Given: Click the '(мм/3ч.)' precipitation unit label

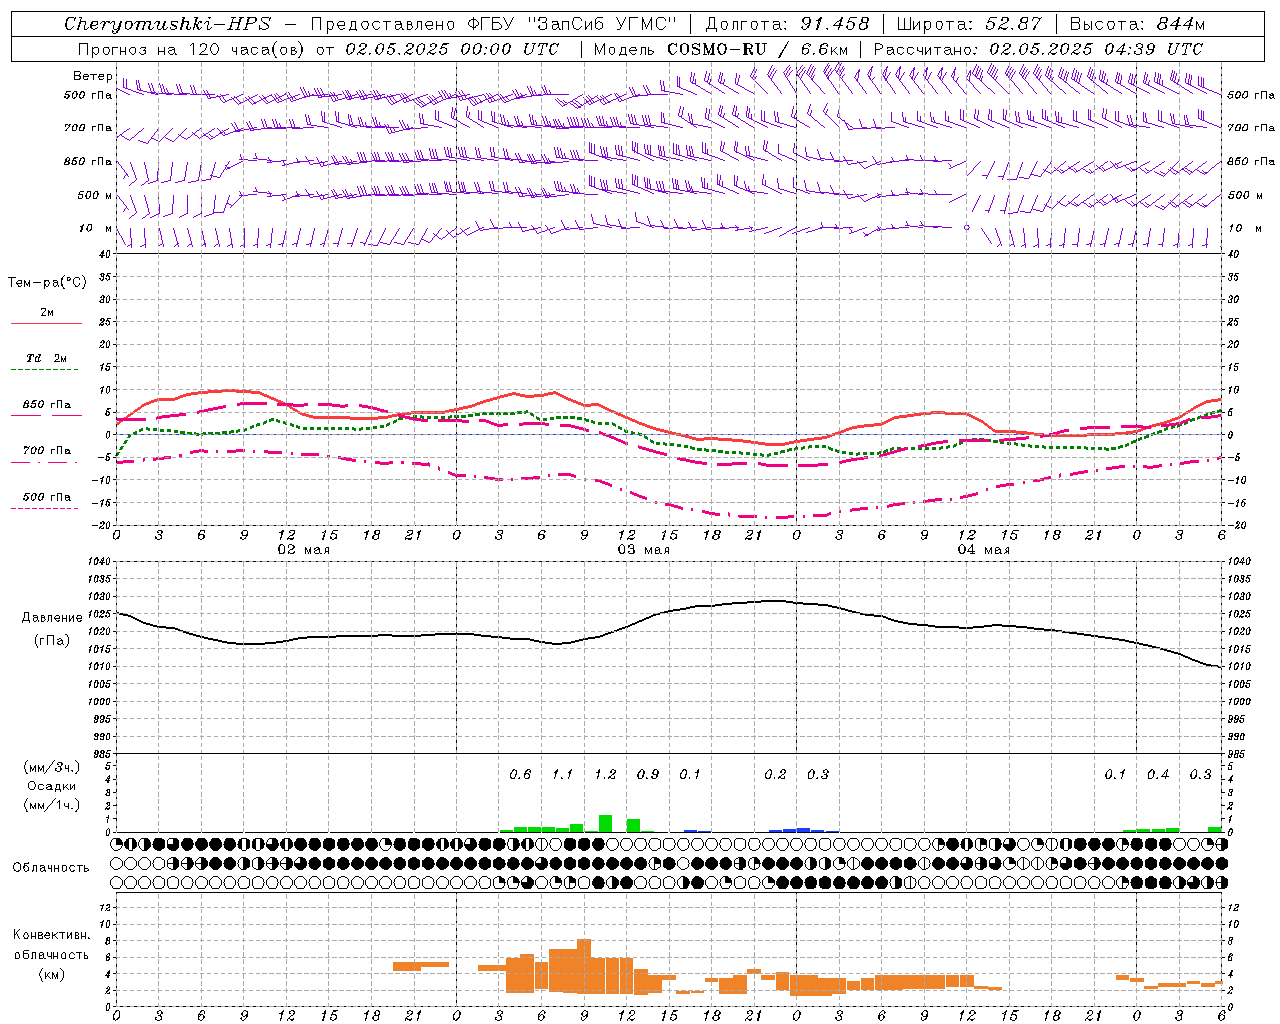Looking at the screenshot, I should pyautogui.click(x=52, y=768).
